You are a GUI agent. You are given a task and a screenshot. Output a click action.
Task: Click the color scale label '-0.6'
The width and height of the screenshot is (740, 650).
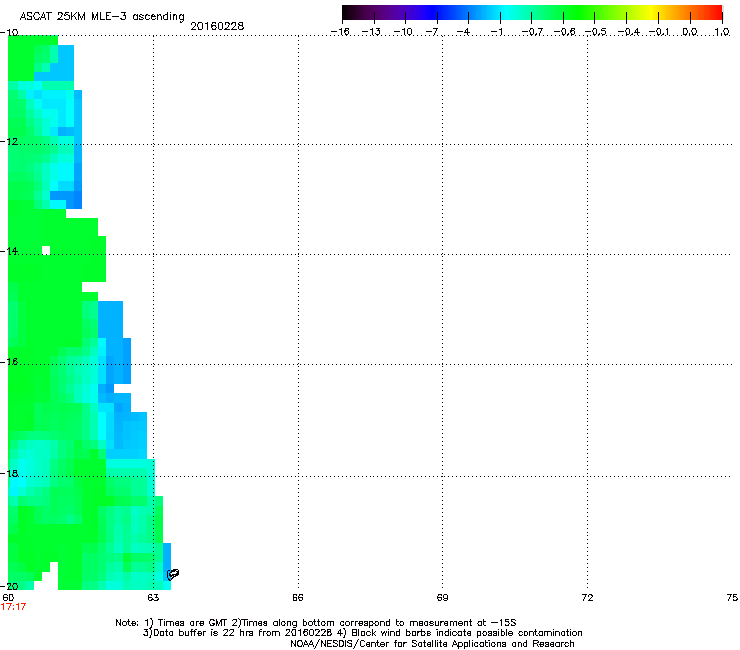point(564,32)
